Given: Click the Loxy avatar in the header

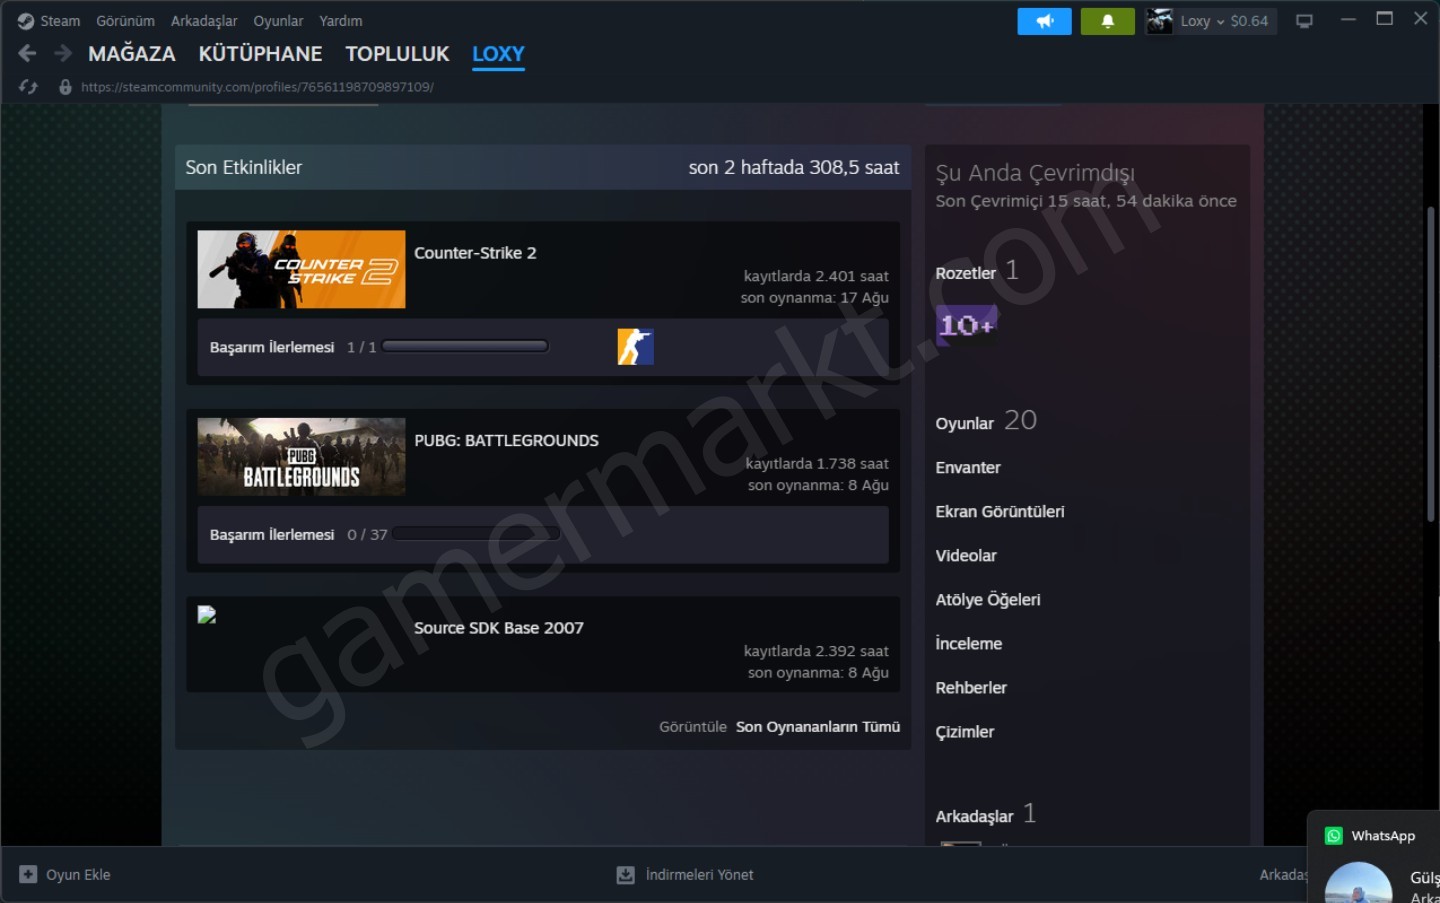Looking at the screenshot, I should tap(1160, 21).
